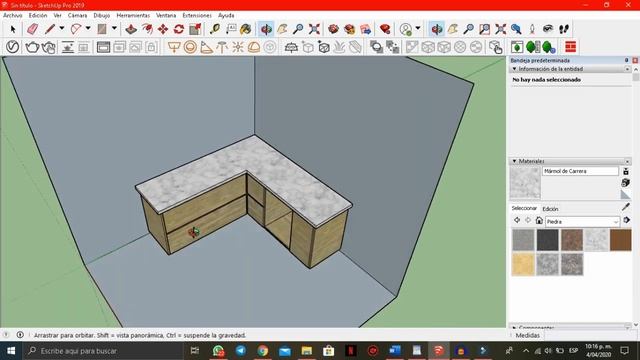Click the red brick wall extension icon
640x360 pixels.
571,47
